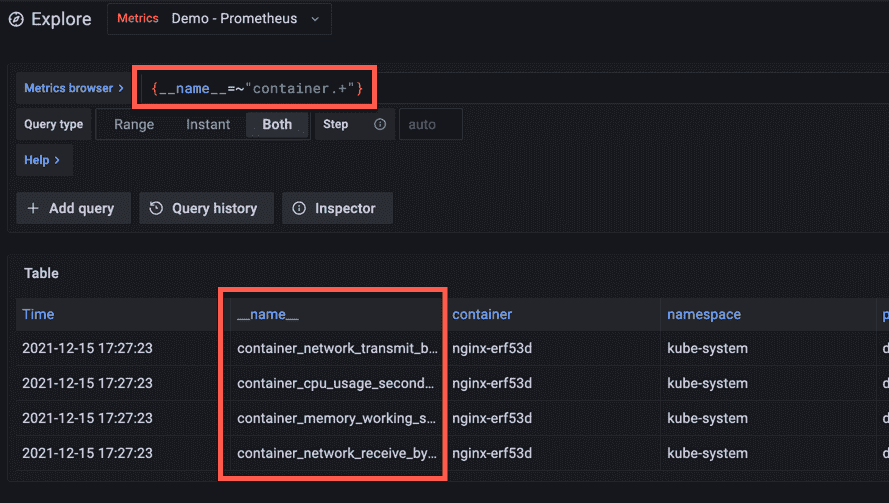Click kube-system in the cpu_usage row
The image size is (889, 503).
click(x=707, y=383)
